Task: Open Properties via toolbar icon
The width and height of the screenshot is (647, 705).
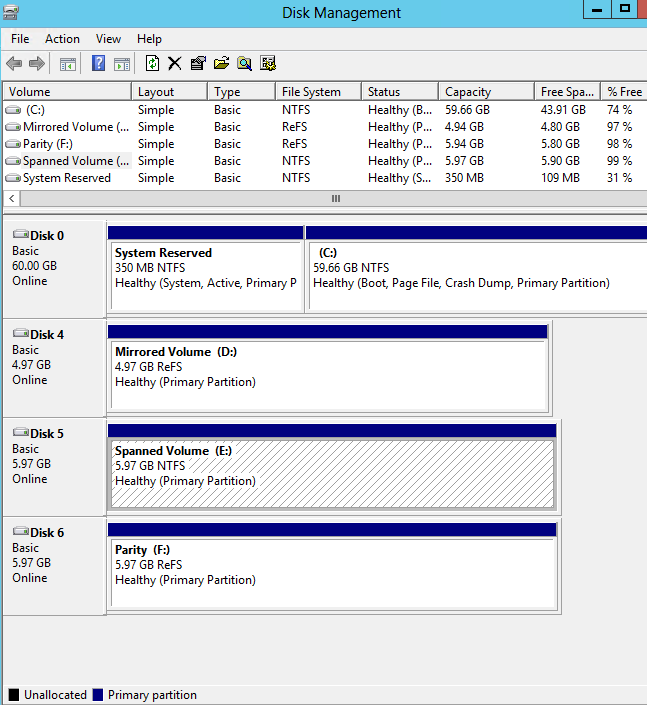Action: pos(198,64)
